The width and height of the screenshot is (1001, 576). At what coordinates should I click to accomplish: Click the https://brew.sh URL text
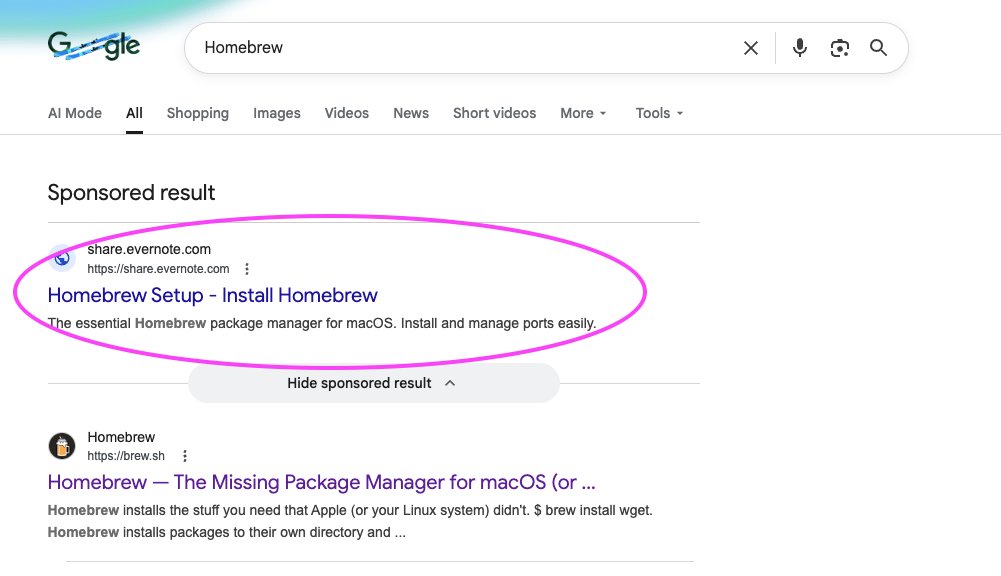pyautogui.click(x=126, y=456)
